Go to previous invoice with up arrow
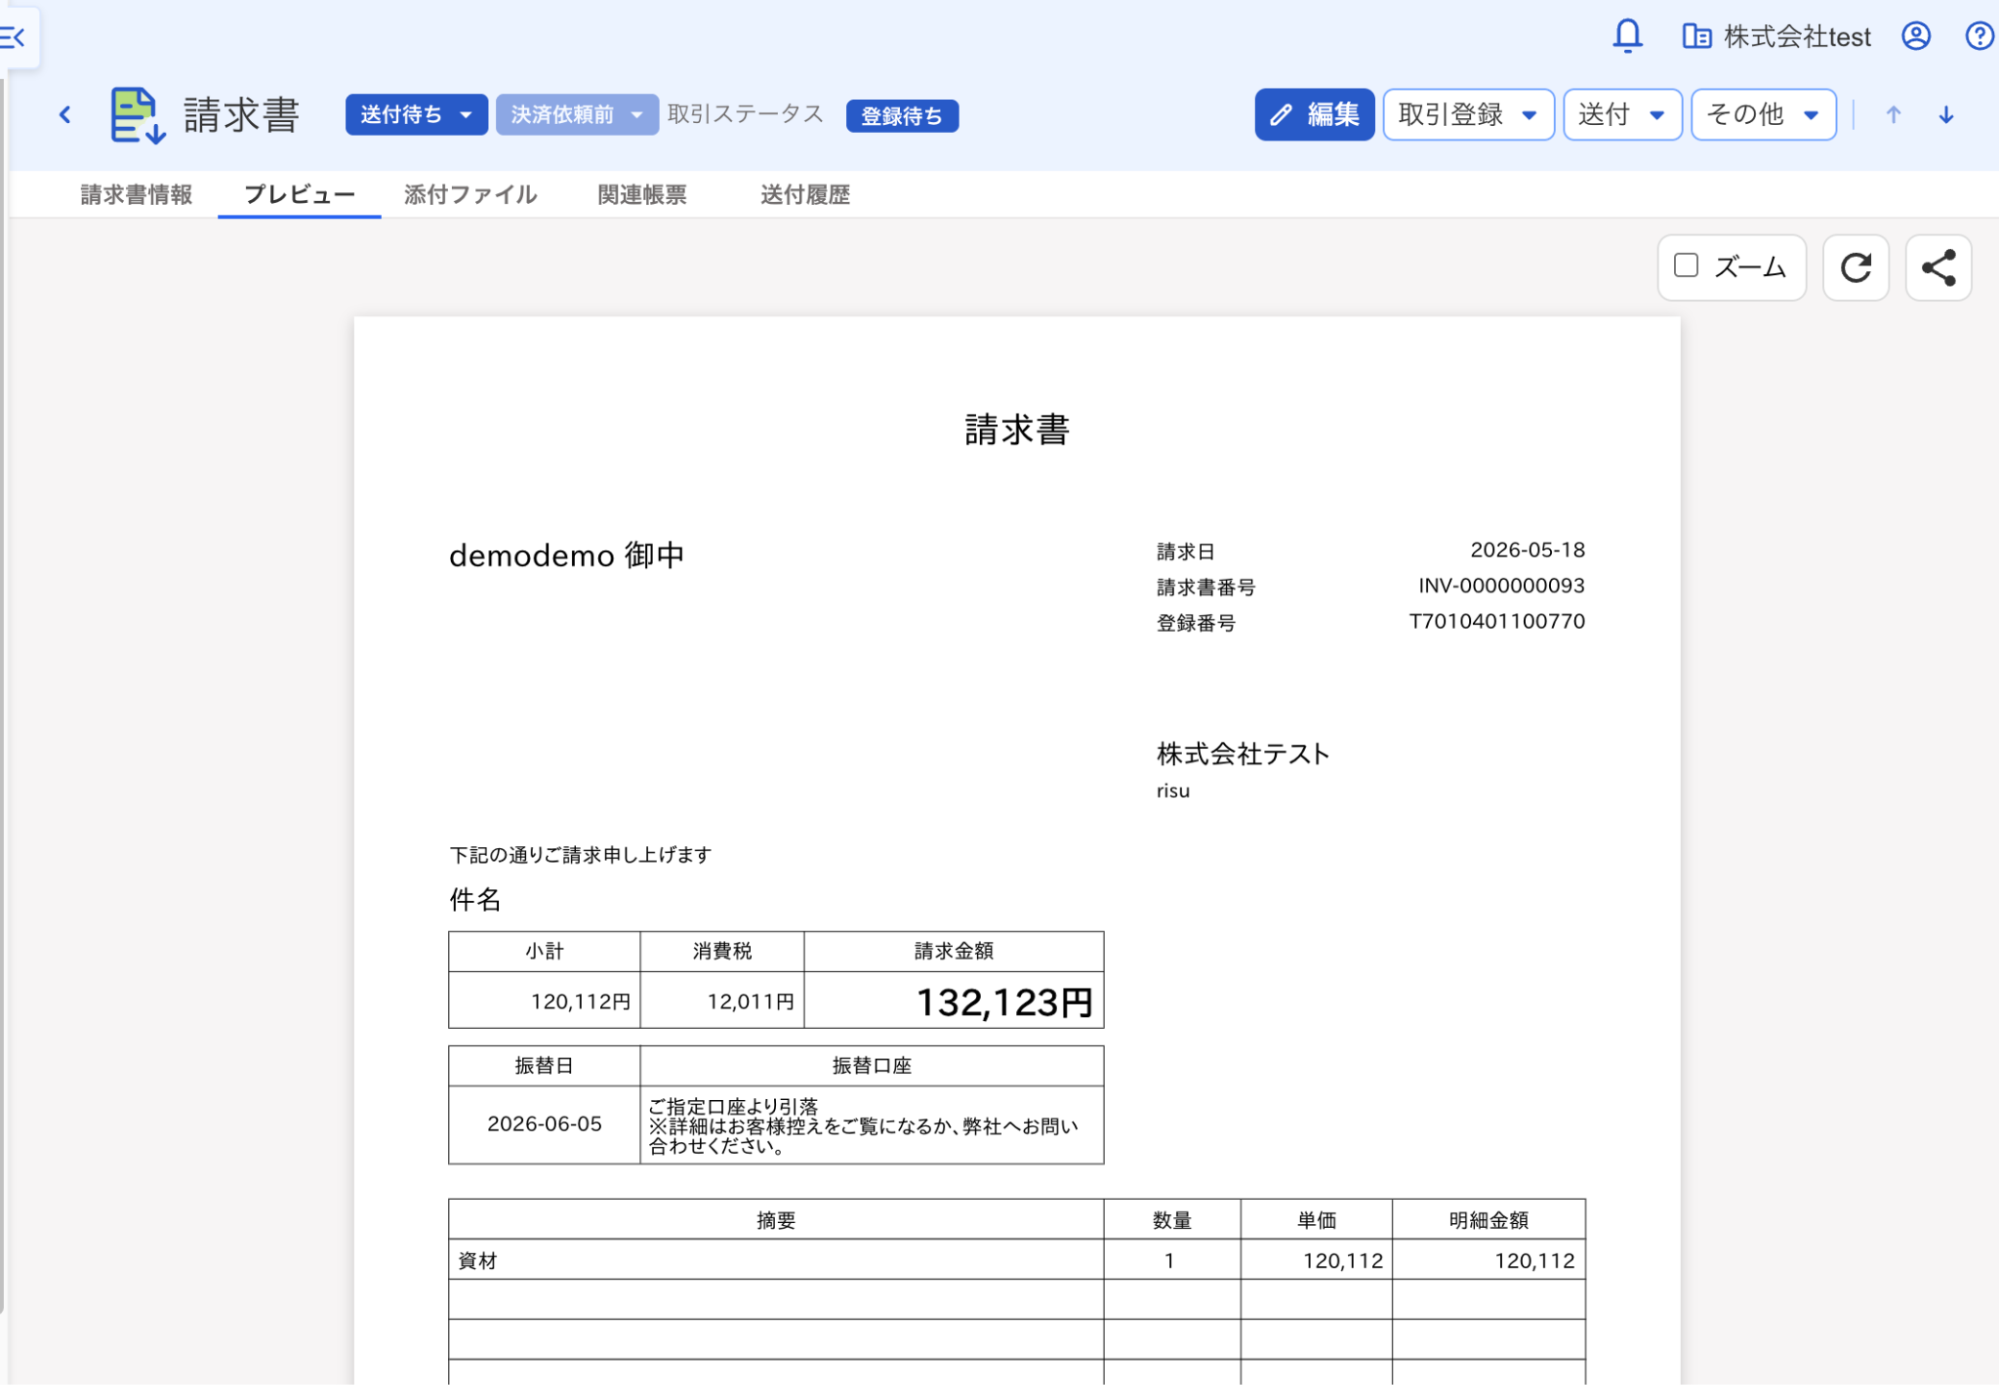The image size is (1999, 1386). point(1892,115)
